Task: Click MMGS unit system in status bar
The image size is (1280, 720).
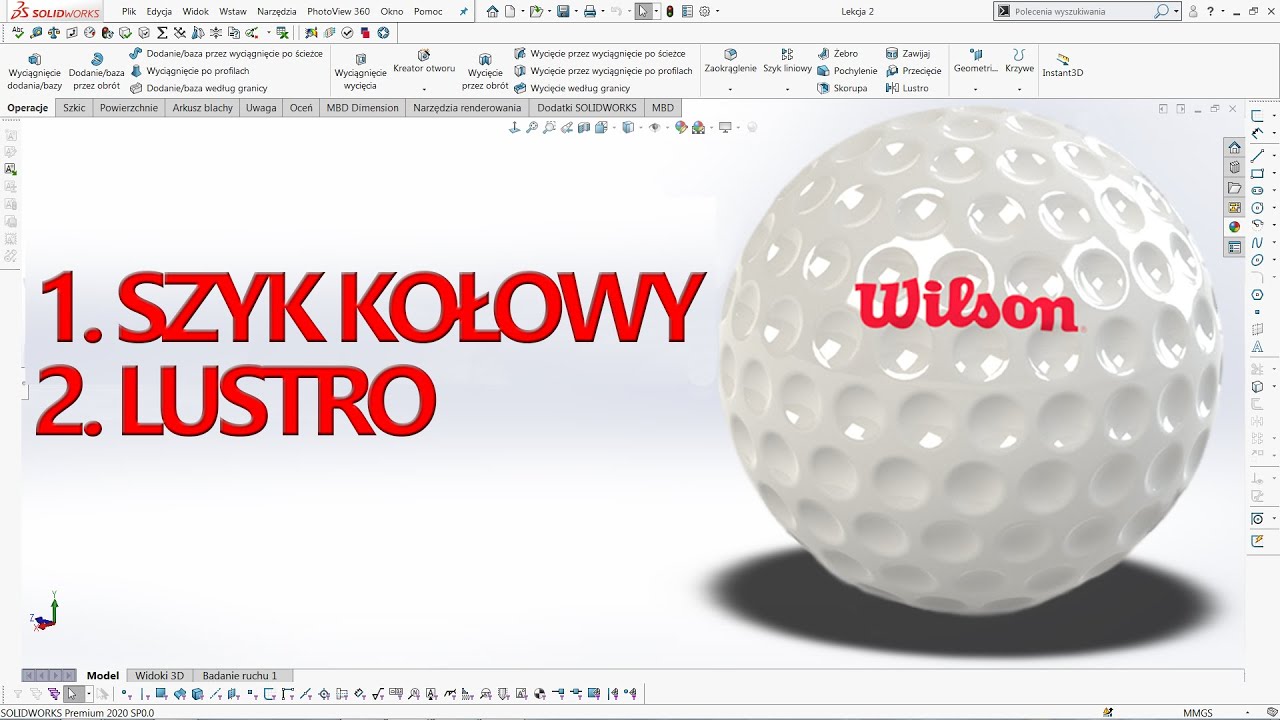Action: pos(1198,713)
